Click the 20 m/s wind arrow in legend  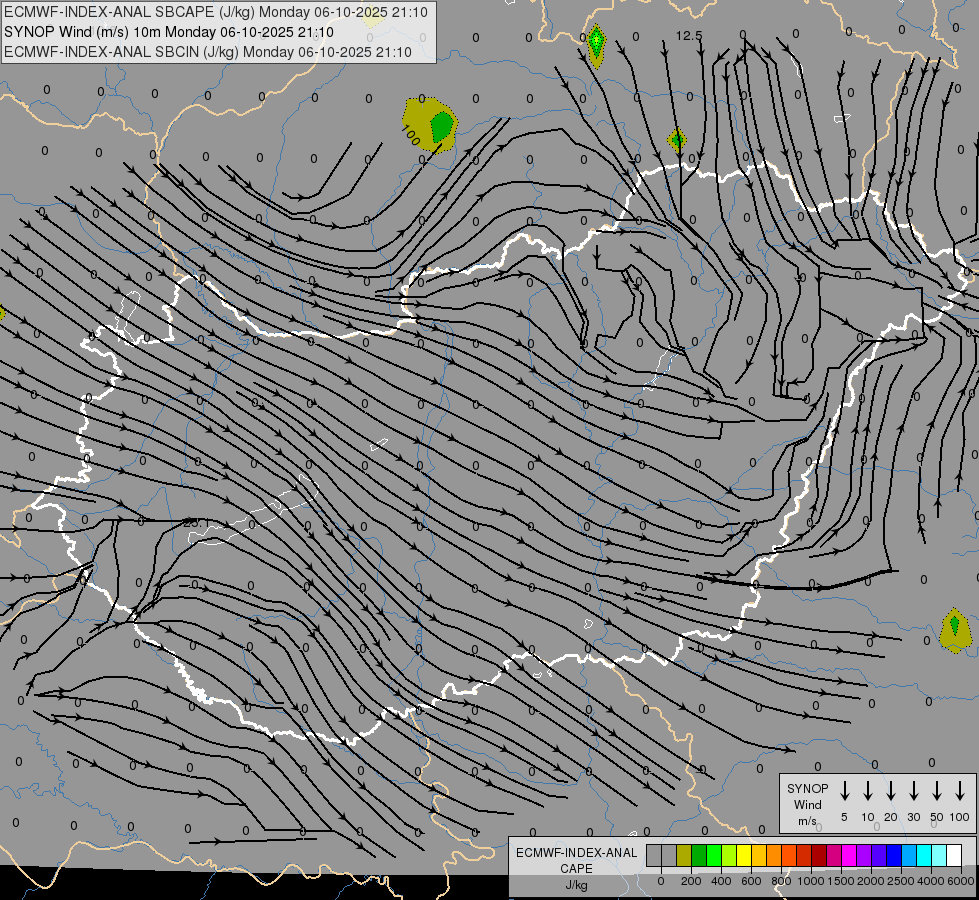[891, 791]
